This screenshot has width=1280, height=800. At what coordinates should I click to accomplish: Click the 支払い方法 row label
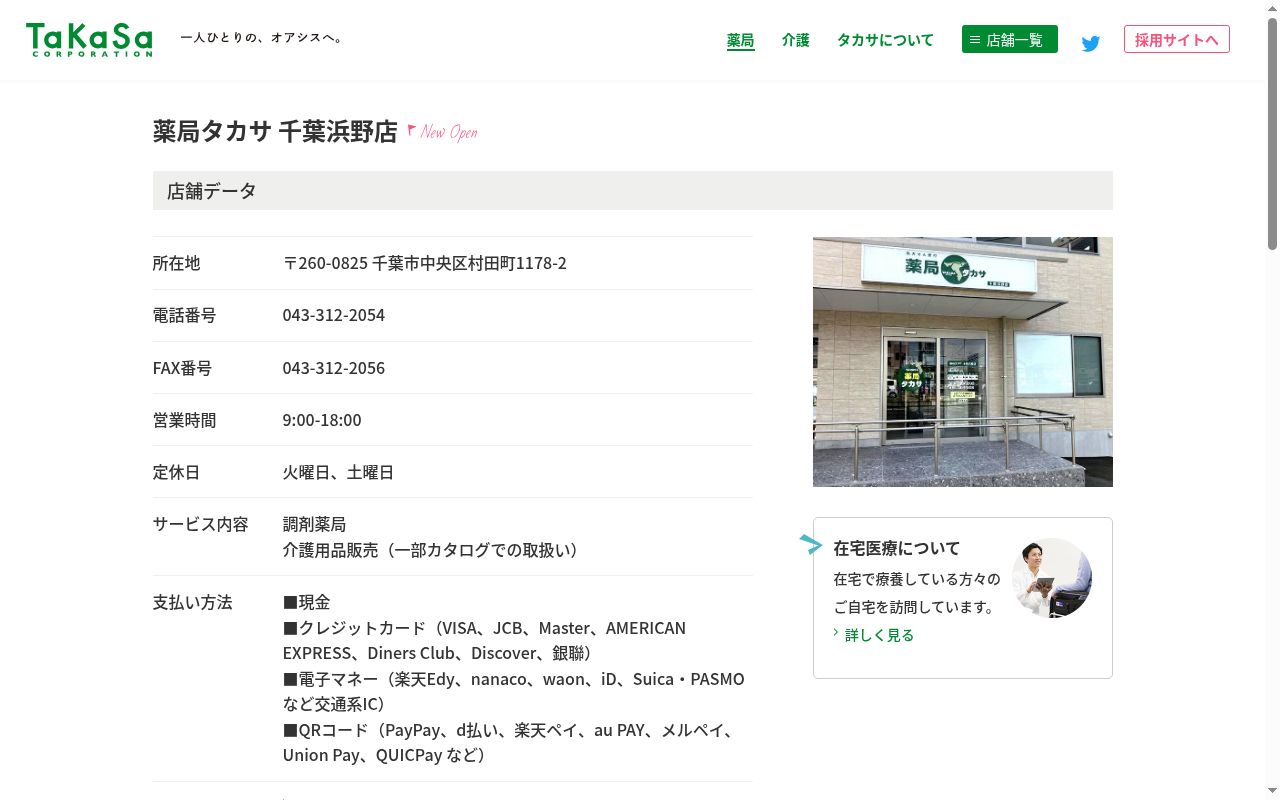point(193,602)
